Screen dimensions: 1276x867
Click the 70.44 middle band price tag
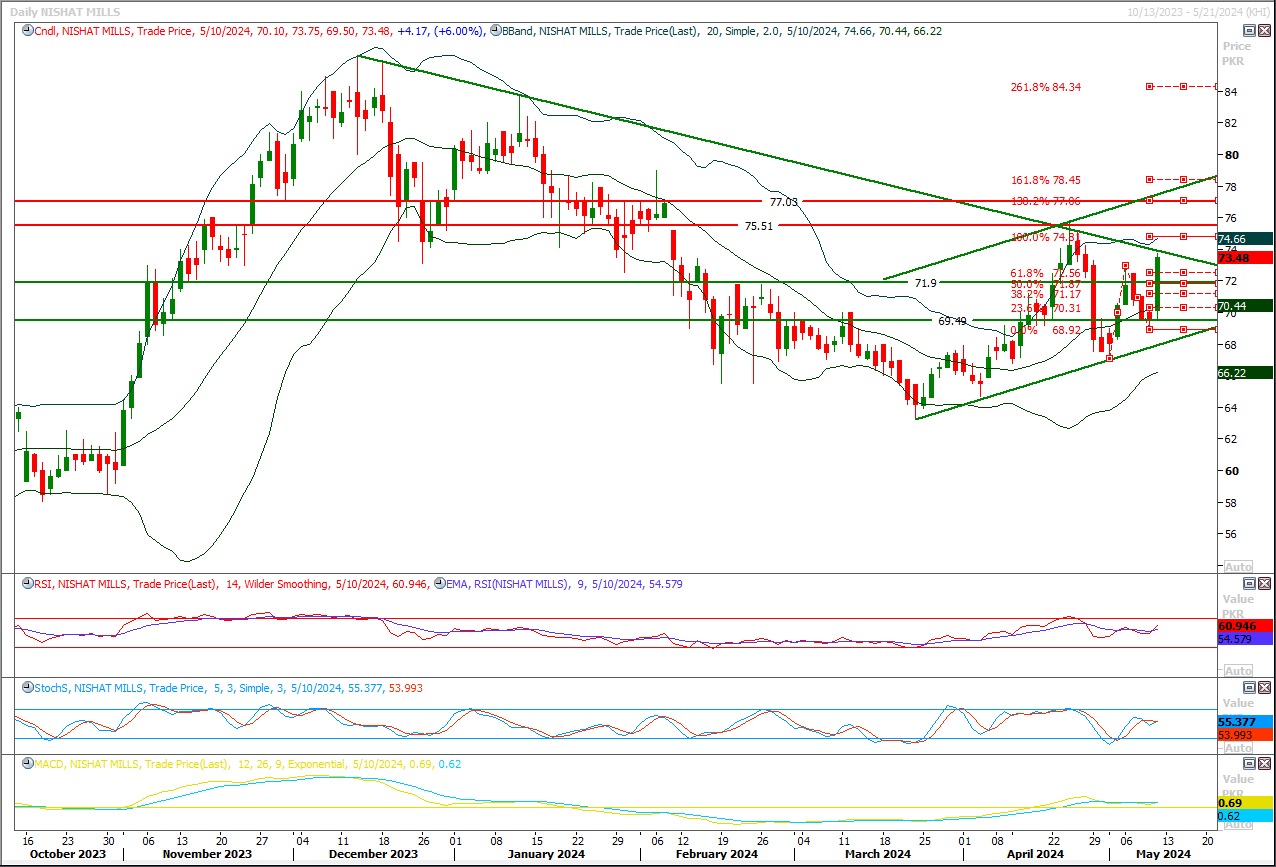pos(1244,306)
